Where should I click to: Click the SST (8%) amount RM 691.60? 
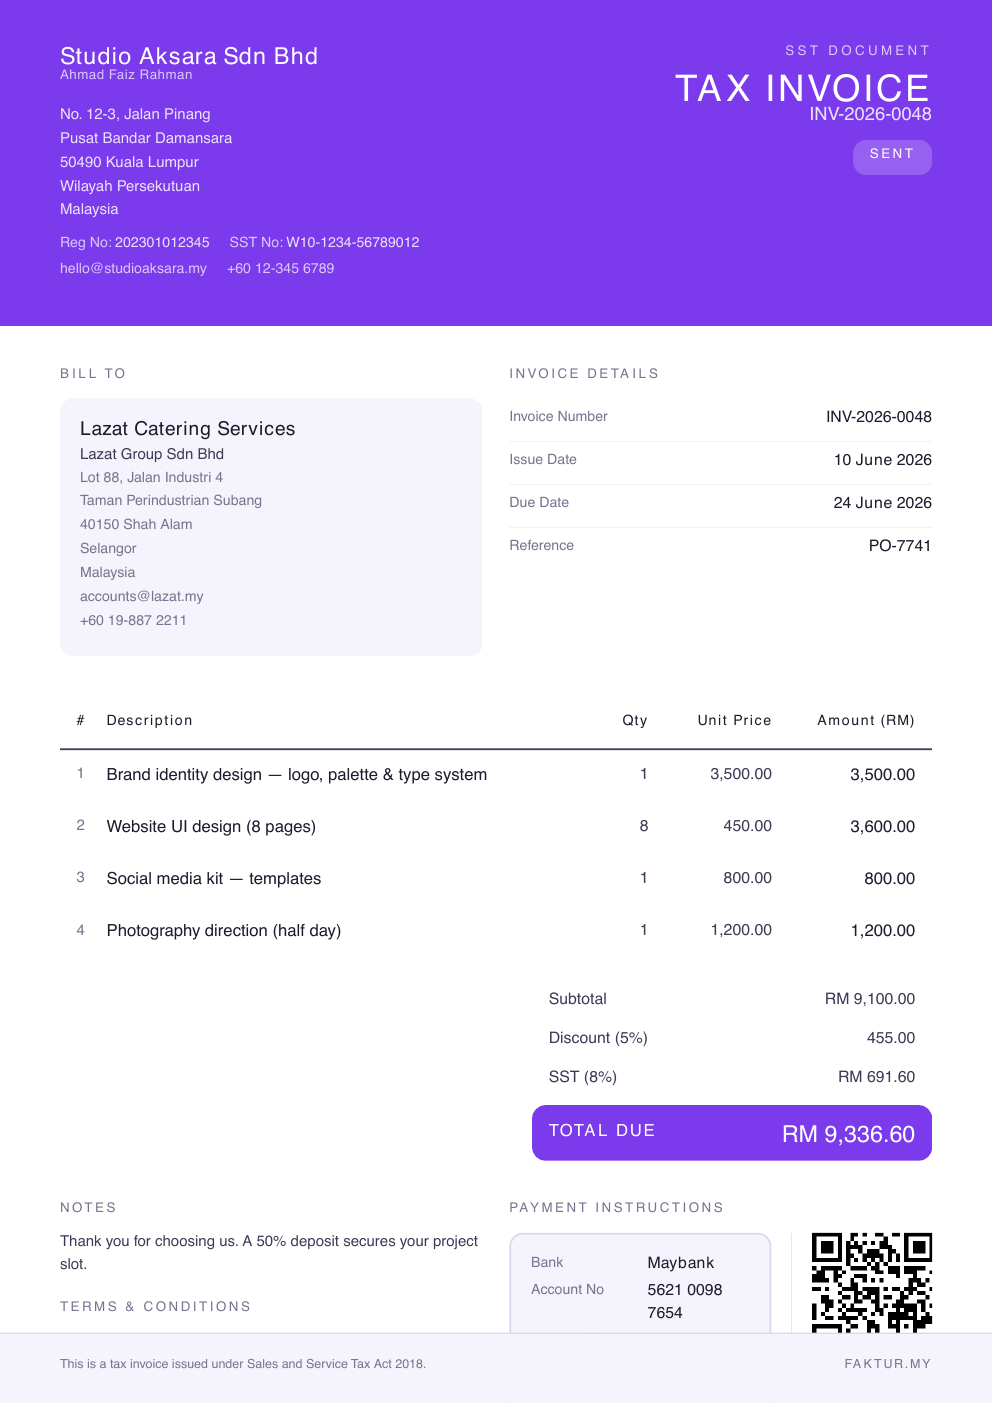[877, 1077]
